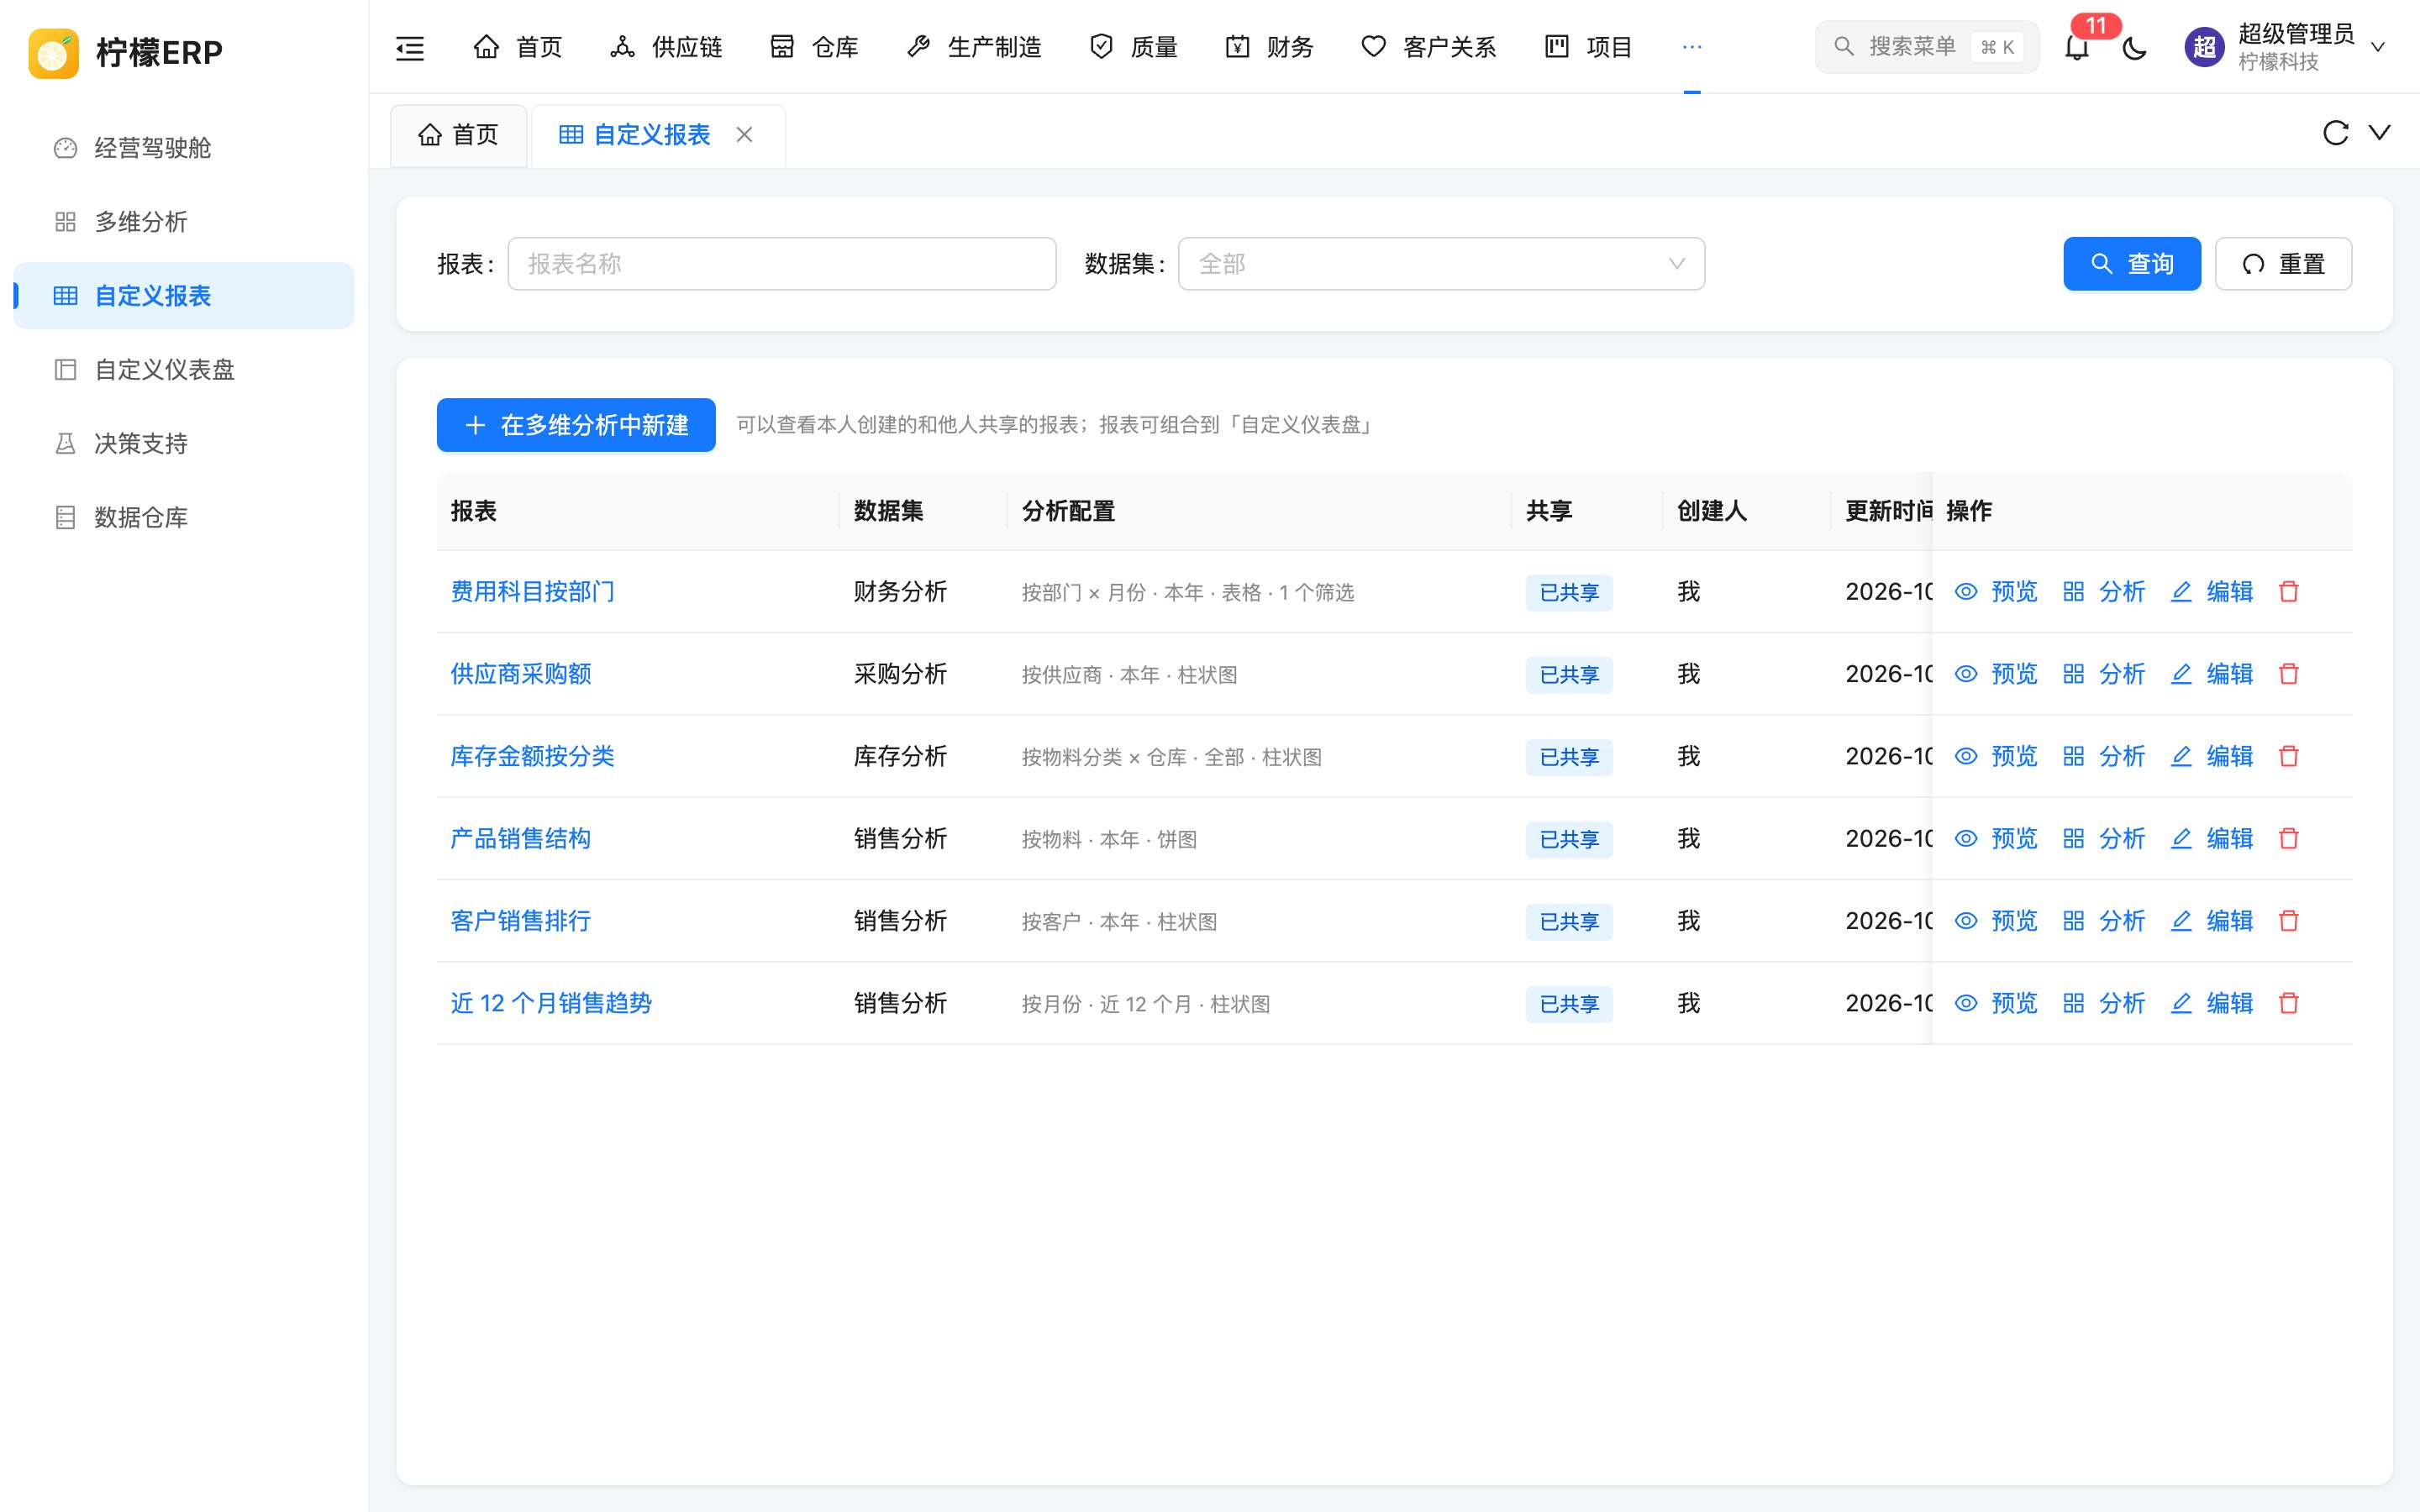The height and width of the screenshot is (1512, 2420).
Task: Open the 生产制造 menu
Action: tap(974, 47)
